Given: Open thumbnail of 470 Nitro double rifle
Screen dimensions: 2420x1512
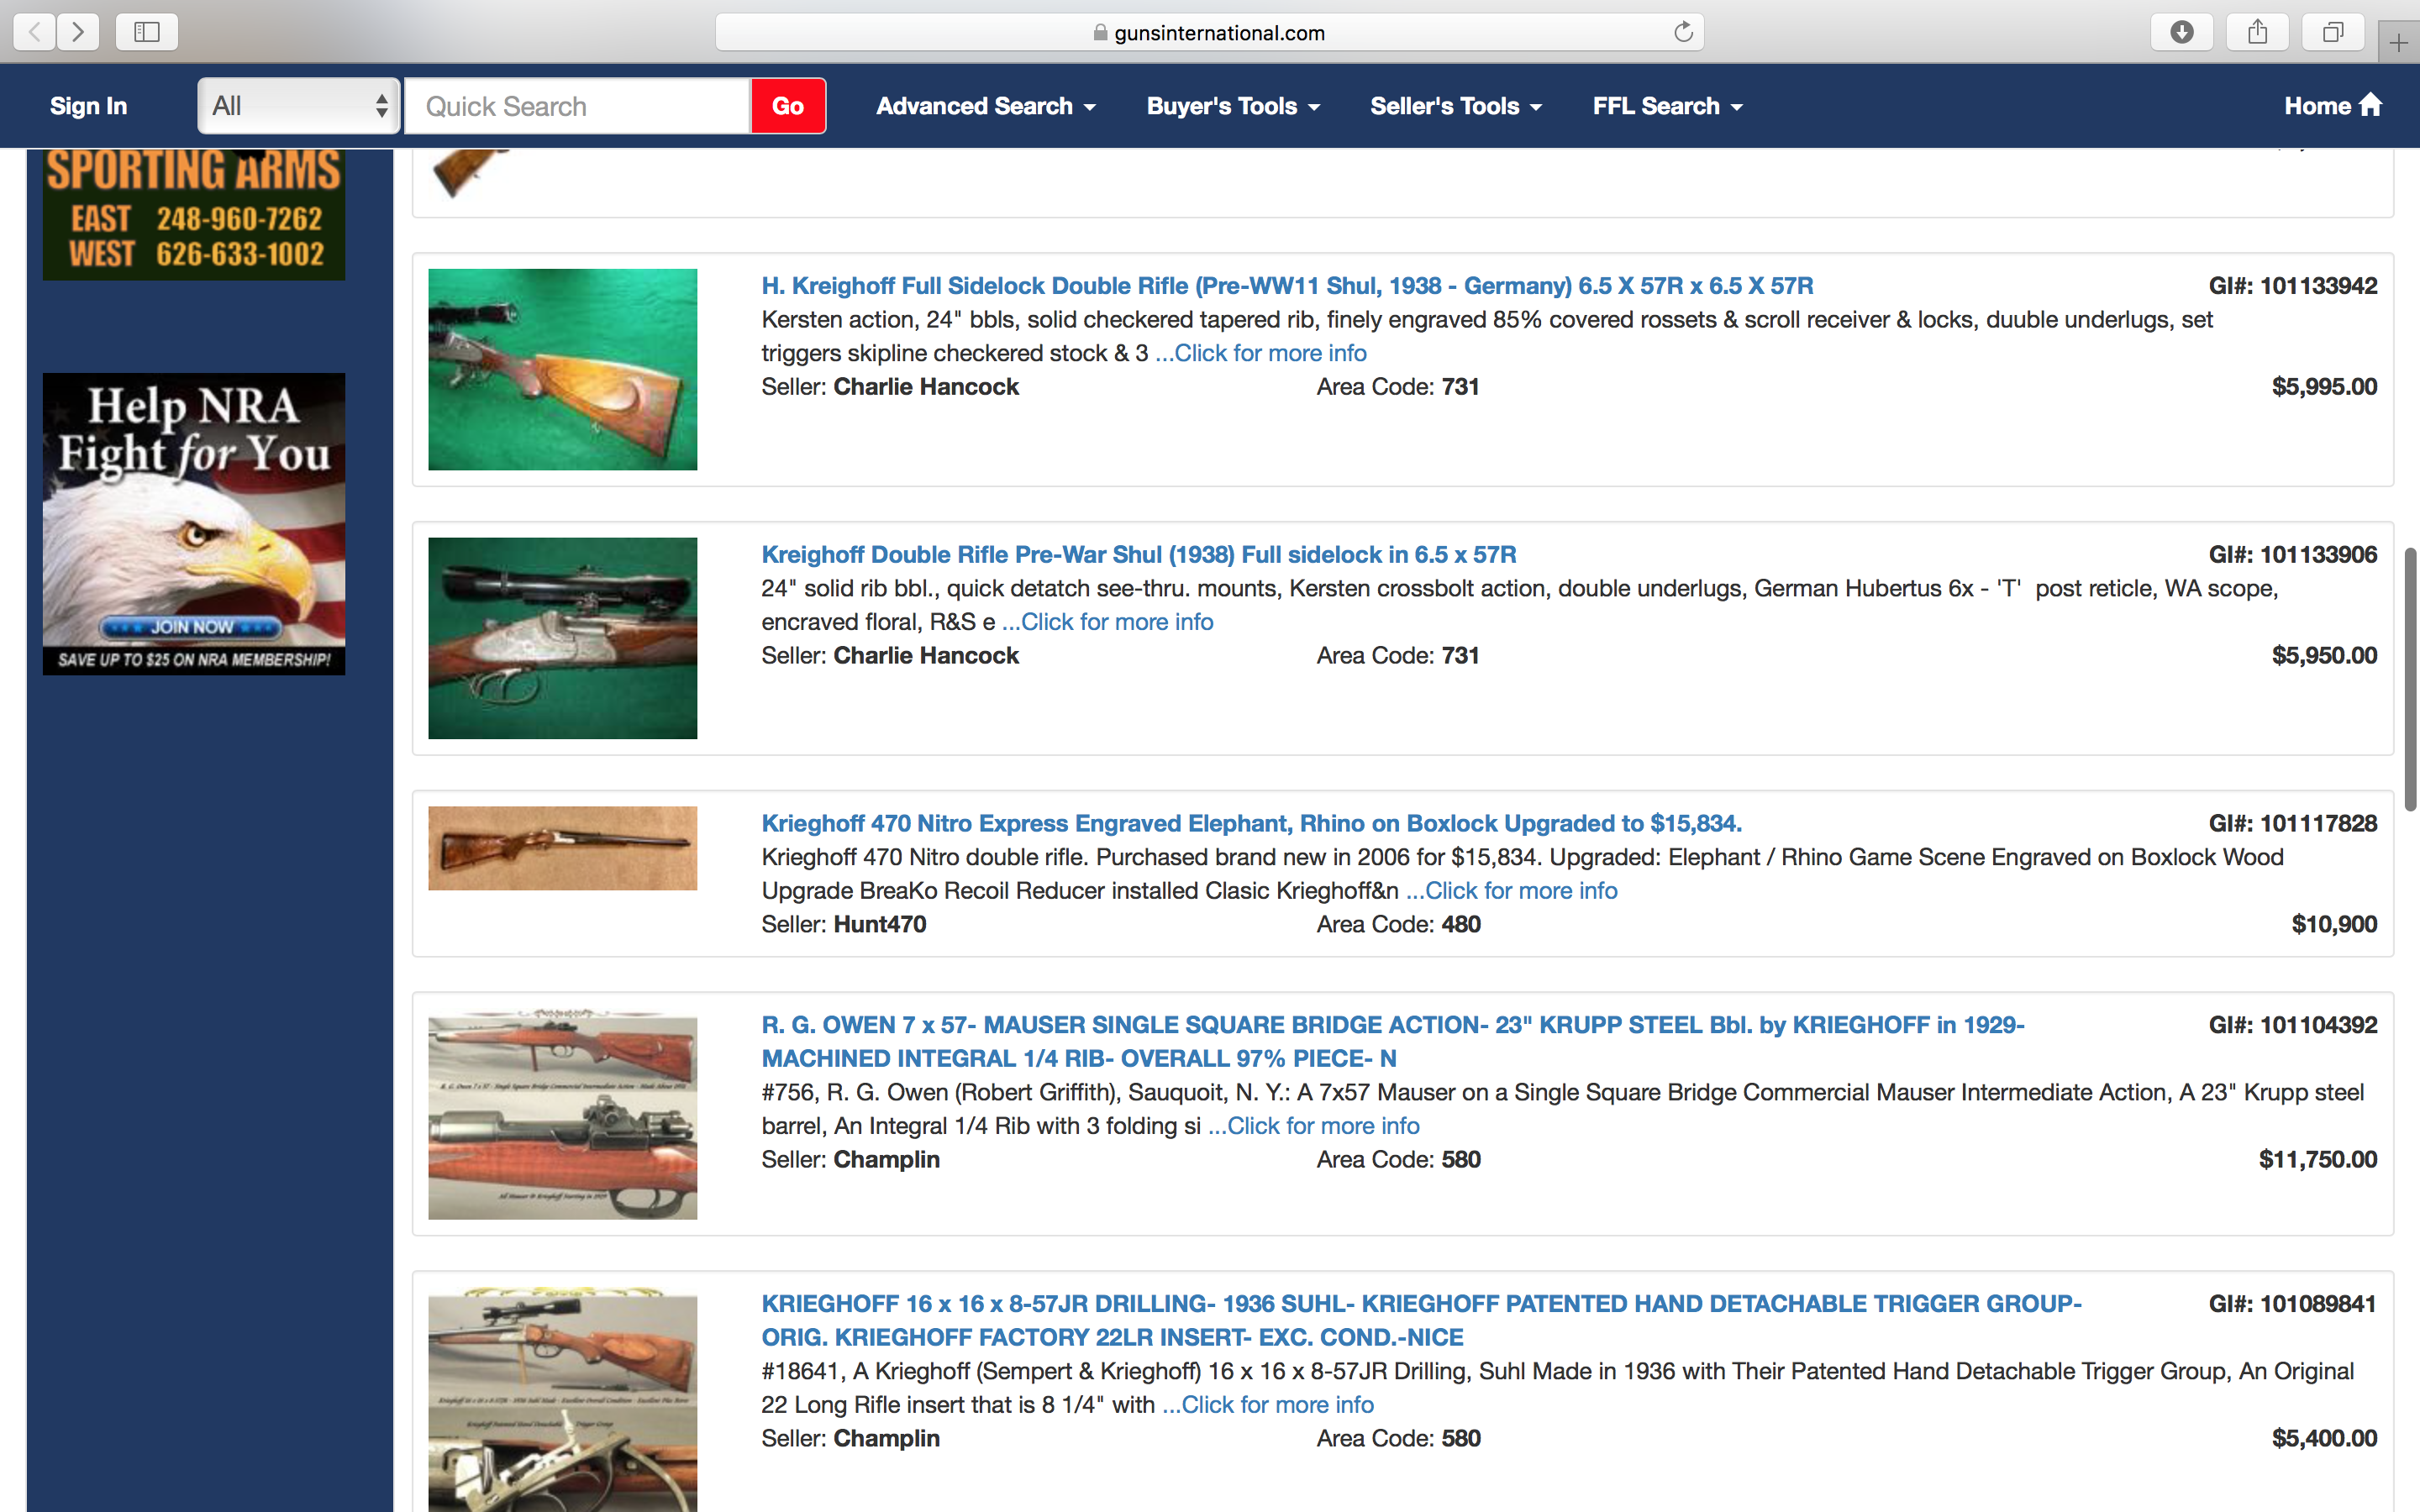Looking at the screenshot, I should (563, 848).
